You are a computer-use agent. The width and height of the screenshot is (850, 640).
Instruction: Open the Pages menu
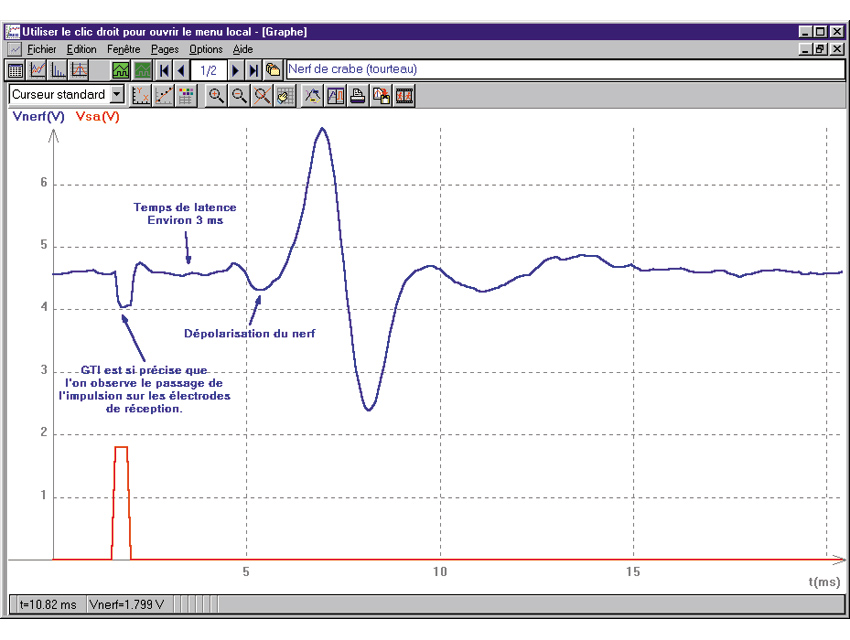point(165,49)
